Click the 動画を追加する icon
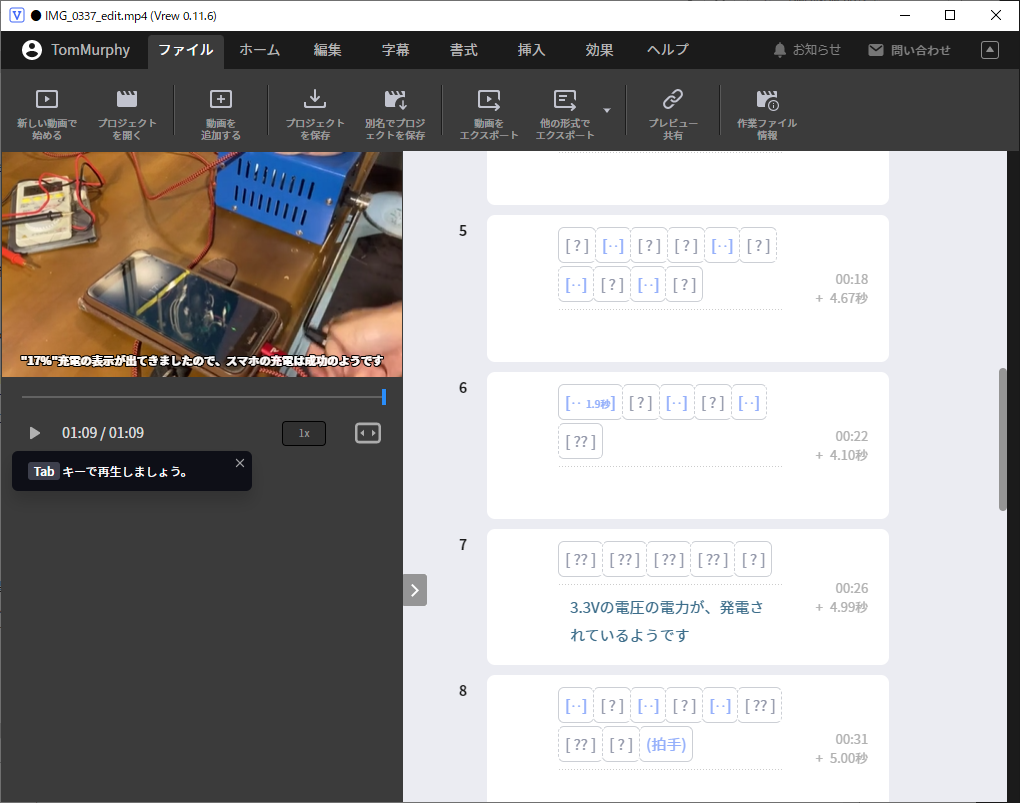The height and width of the screenshot is (803, 1020). (x=220, y=100)
